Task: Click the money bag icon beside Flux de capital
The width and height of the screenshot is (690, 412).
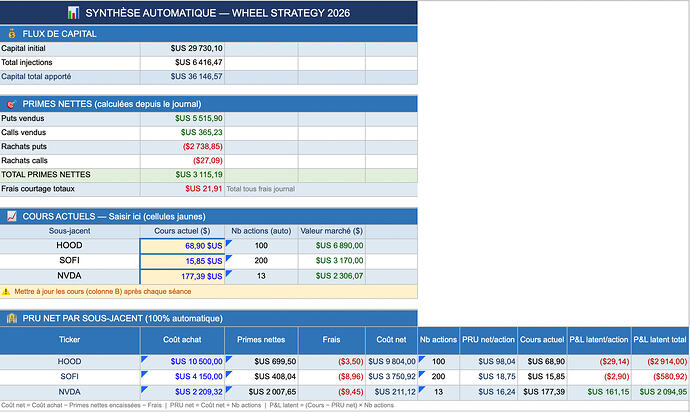Action: [x=12, y=34]
